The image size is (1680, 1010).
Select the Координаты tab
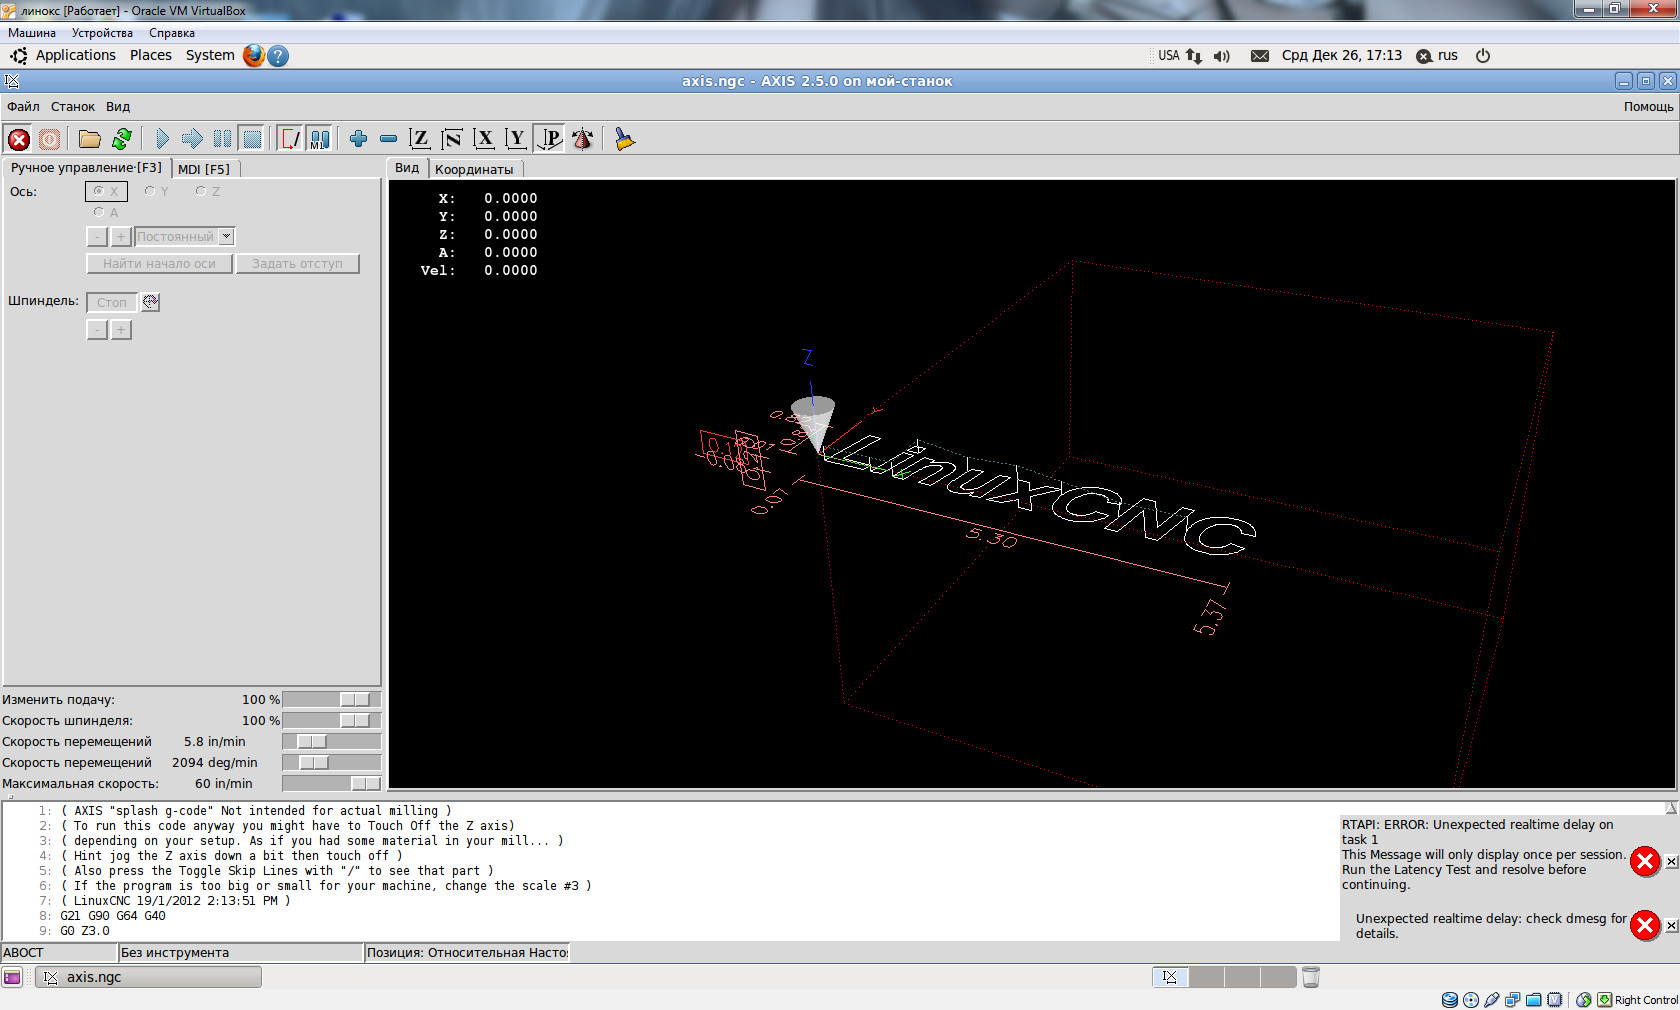coord(474,169)
